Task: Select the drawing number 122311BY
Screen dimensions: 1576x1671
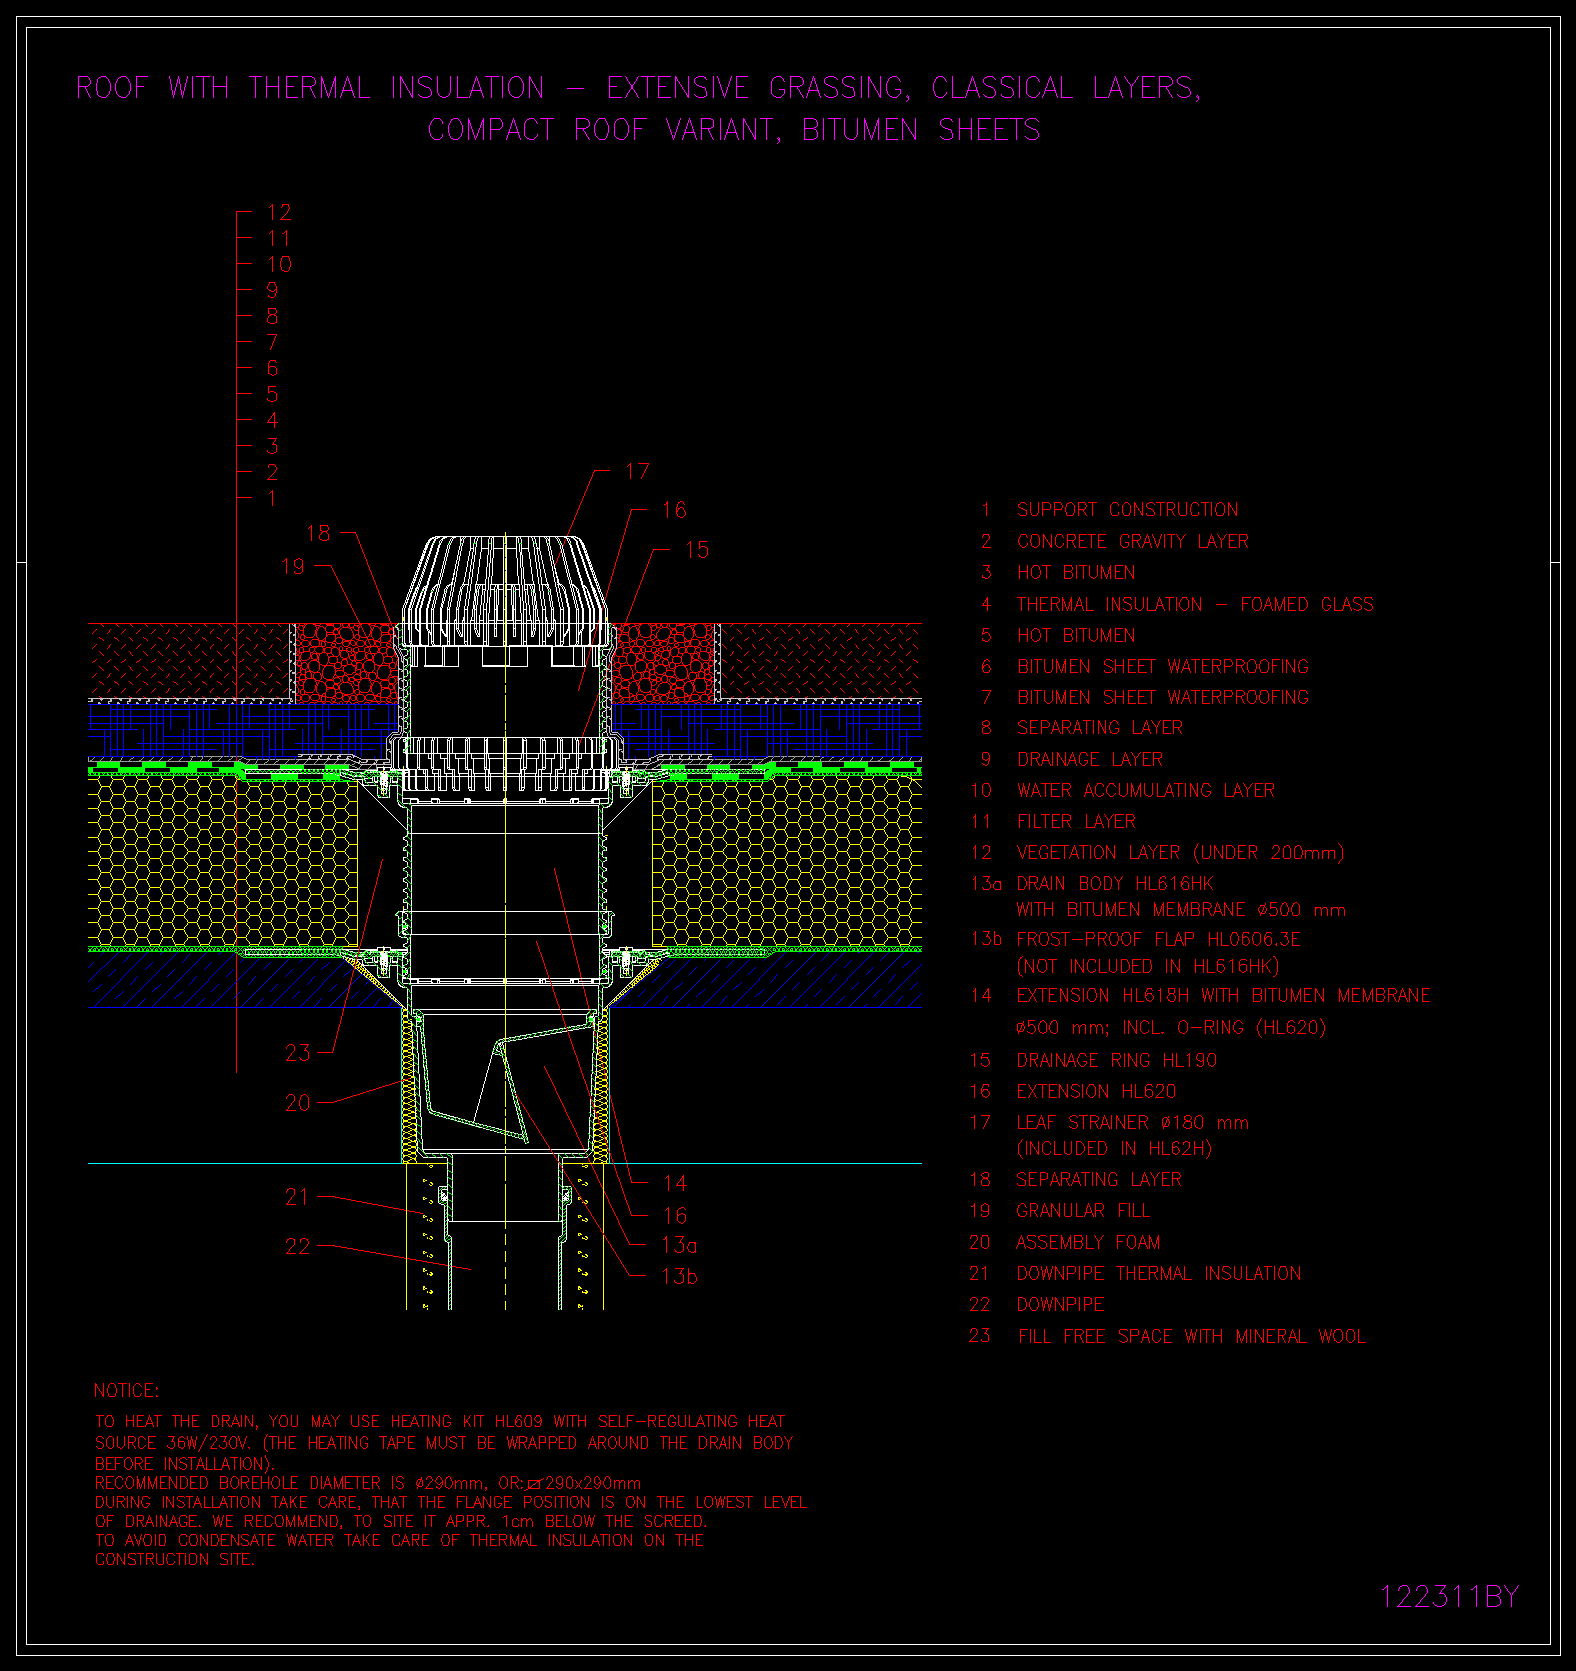Action: [x=1449, y=1597]
